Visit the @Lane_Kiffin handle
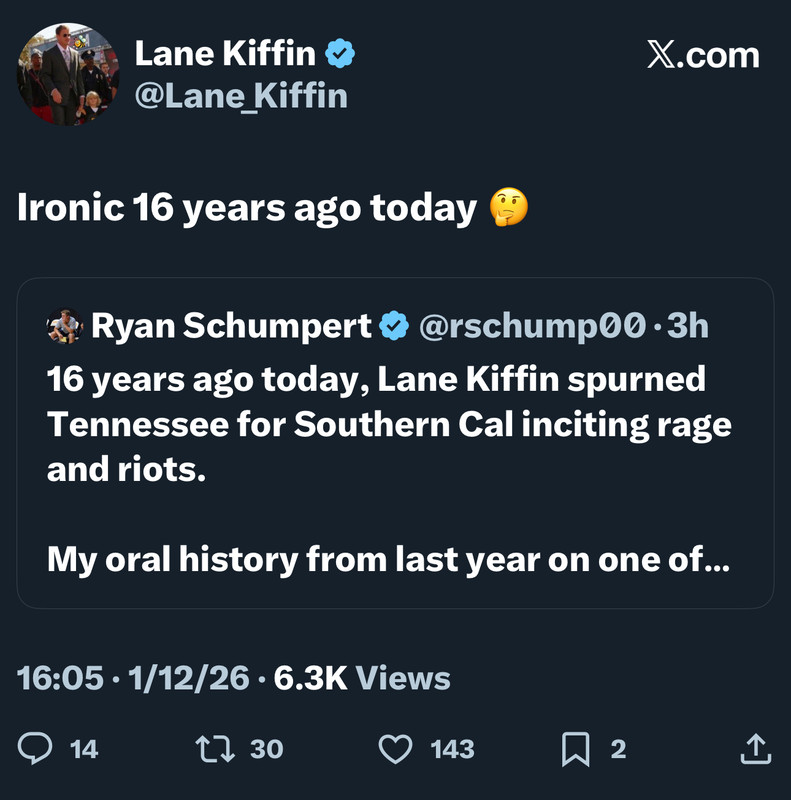The image size is (791, 800). tap(240, 96)
